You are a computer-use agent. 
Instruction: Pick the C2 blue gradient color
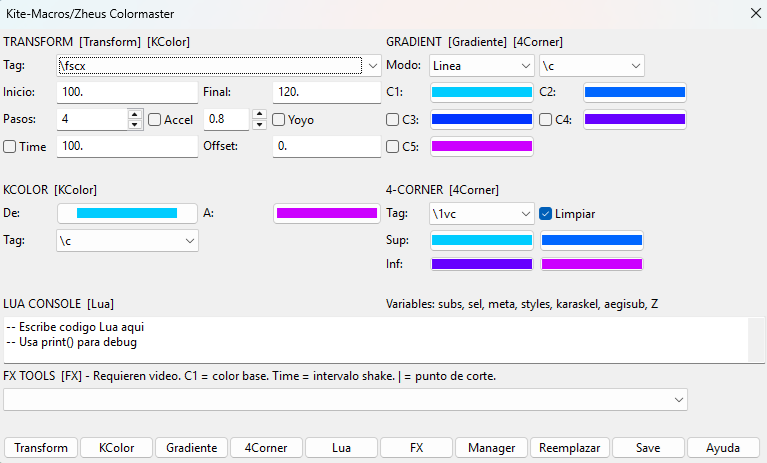point(635,92)
